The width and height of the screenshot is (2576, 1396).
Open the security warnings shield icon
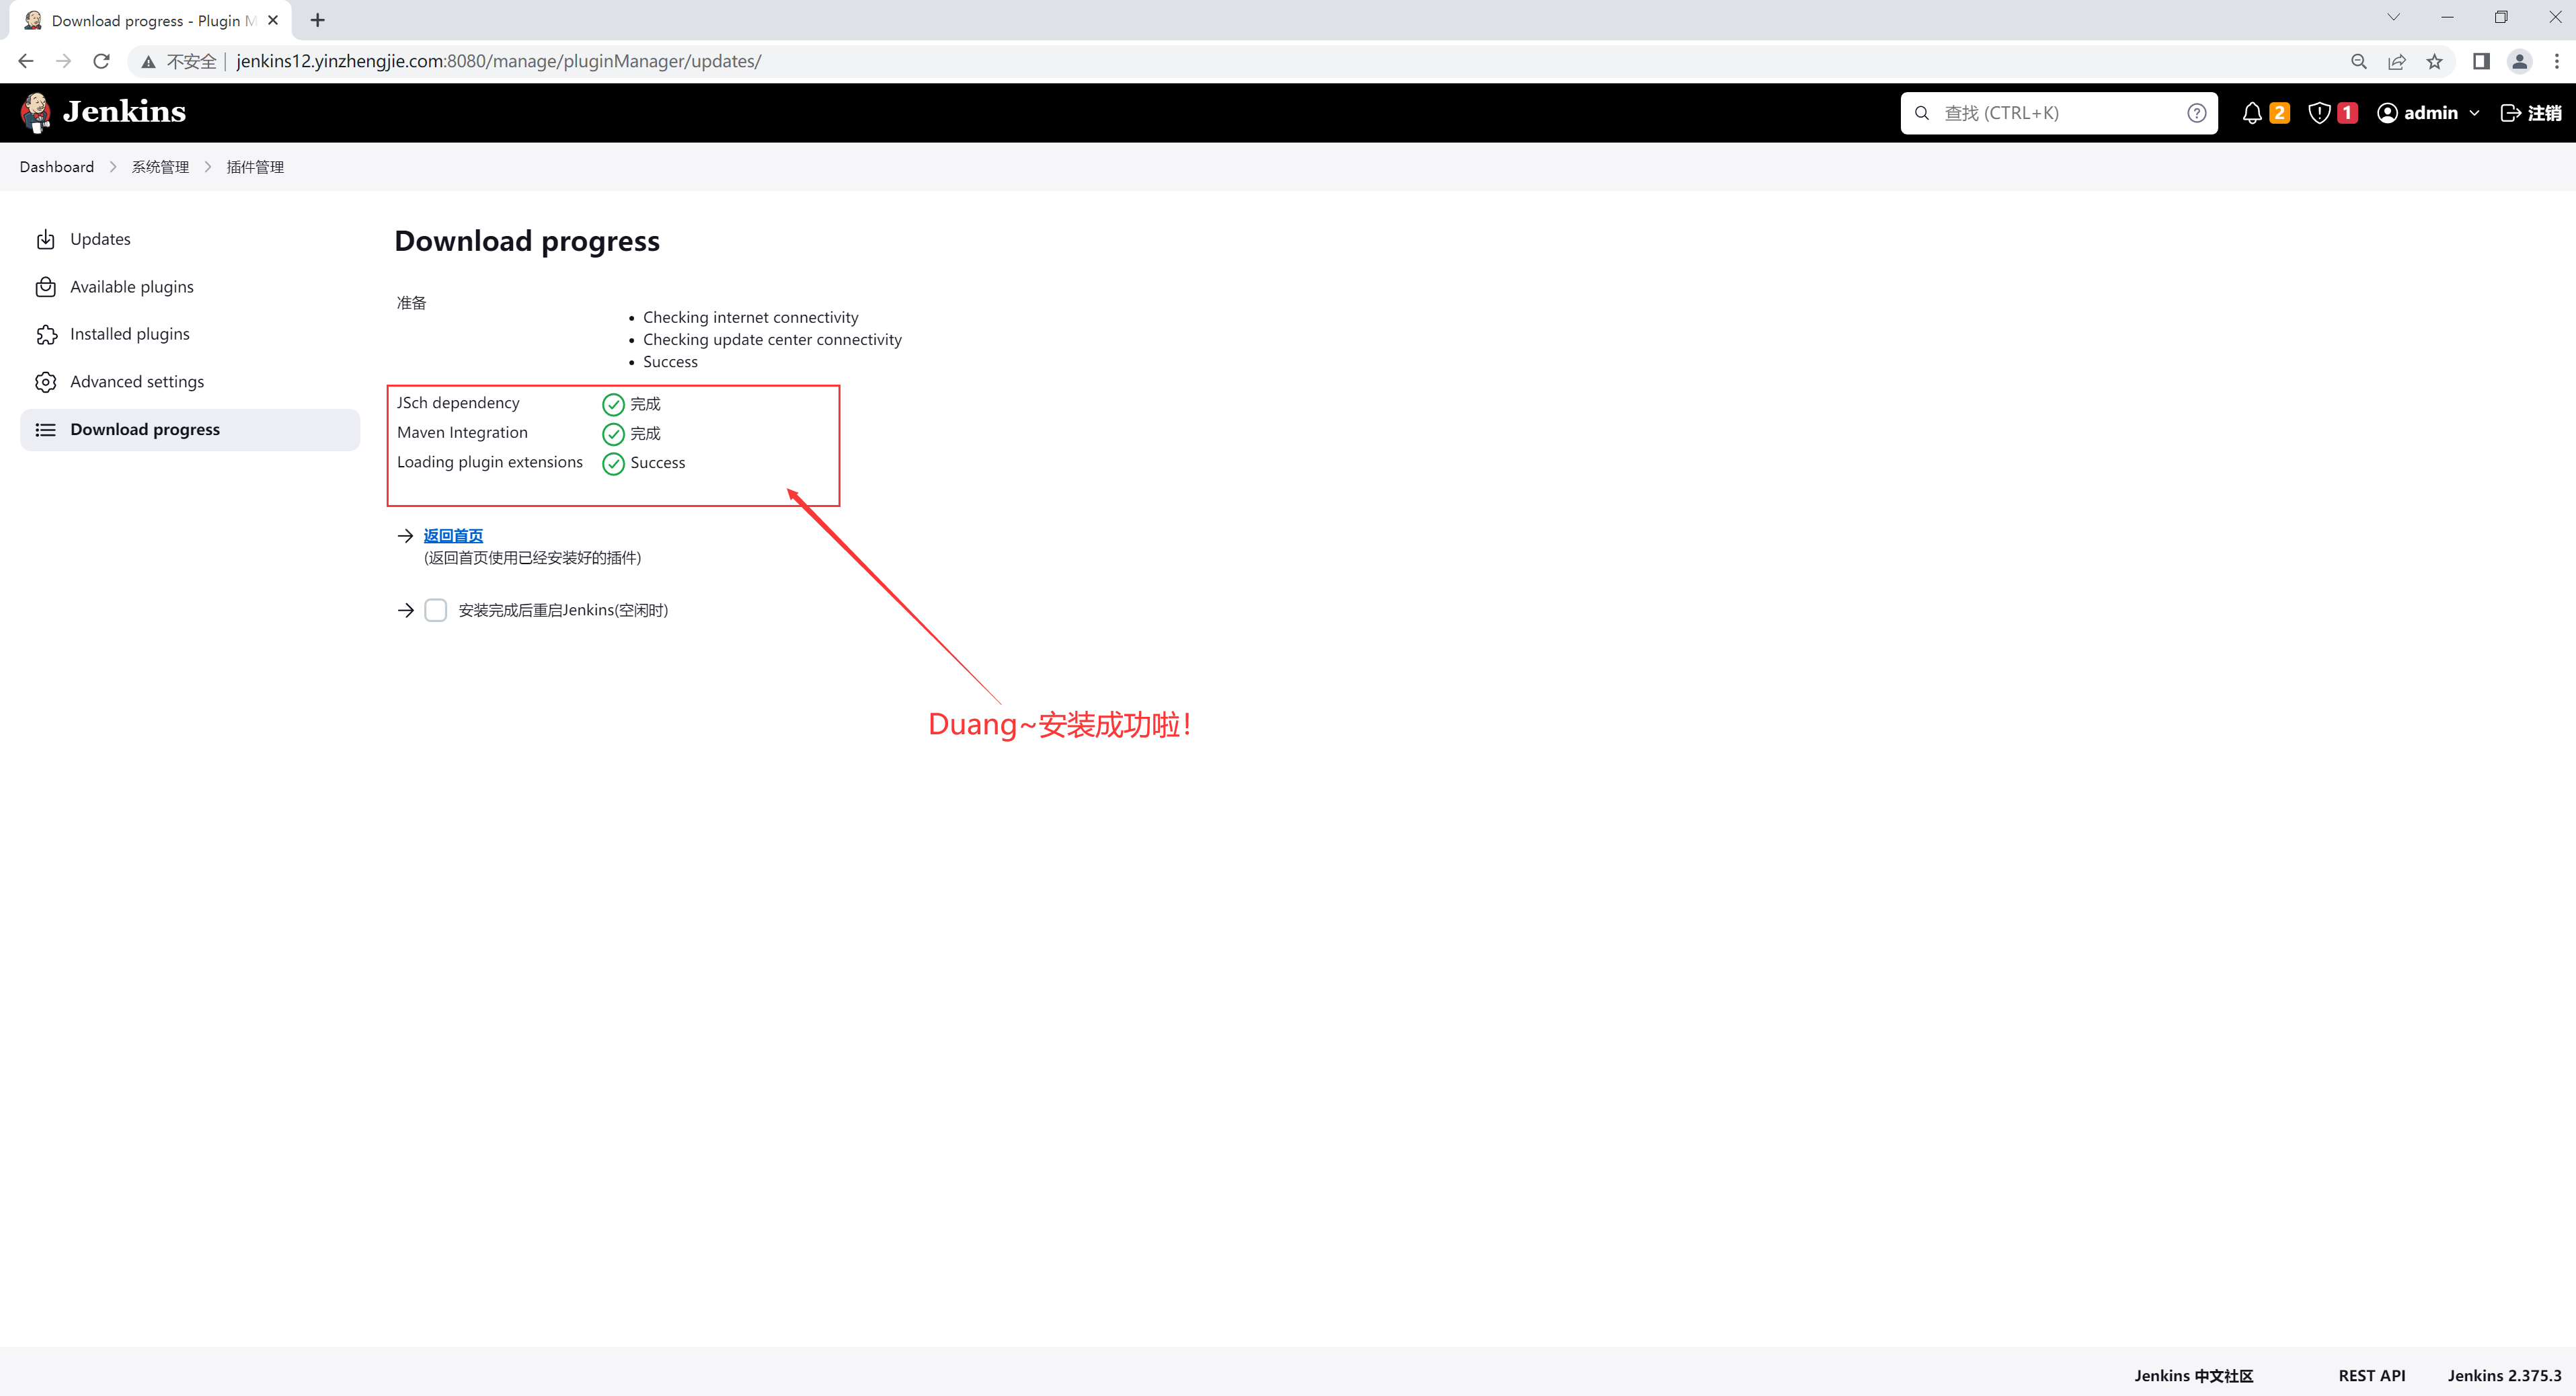click(2319, 113)
